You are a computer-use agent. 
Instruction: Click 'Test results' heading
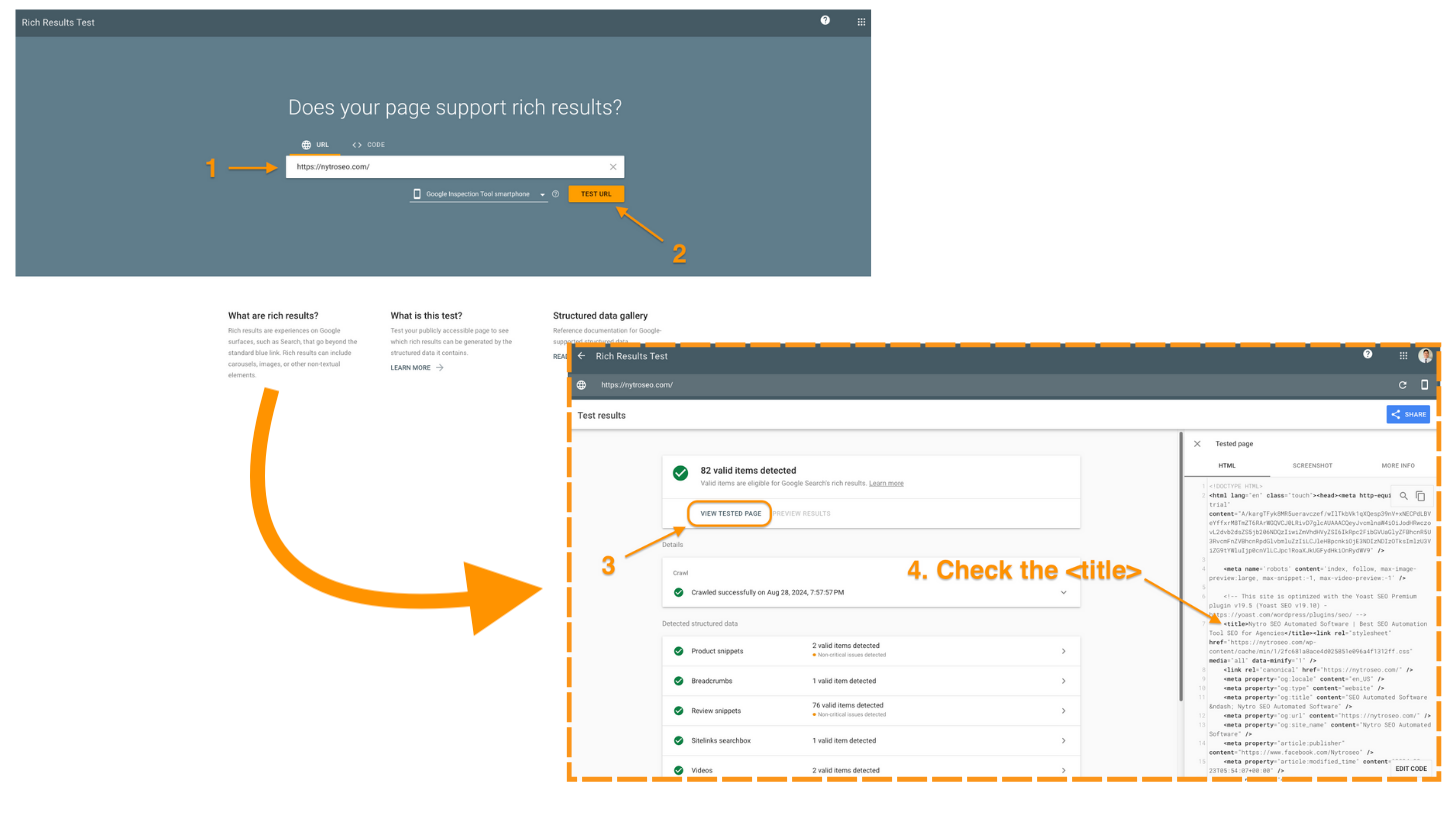[x=602, y=414]
